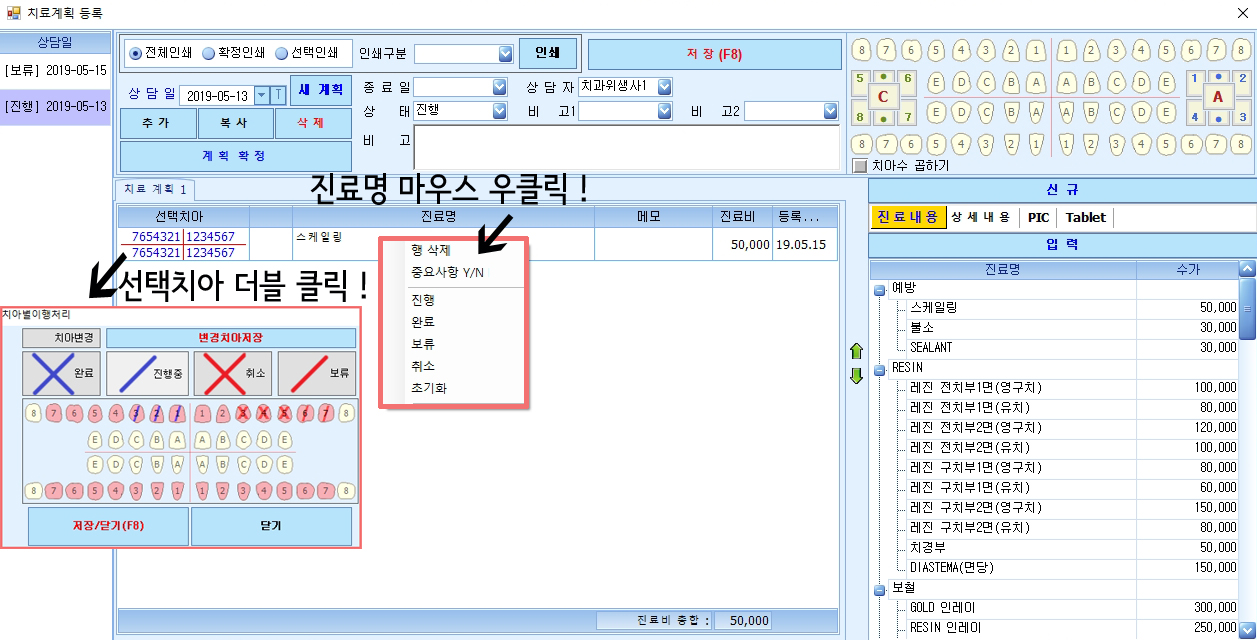Viewport: 1257px width, 640px height.
Task: Click the T today button beside the date
Action: tap(278, 95)
